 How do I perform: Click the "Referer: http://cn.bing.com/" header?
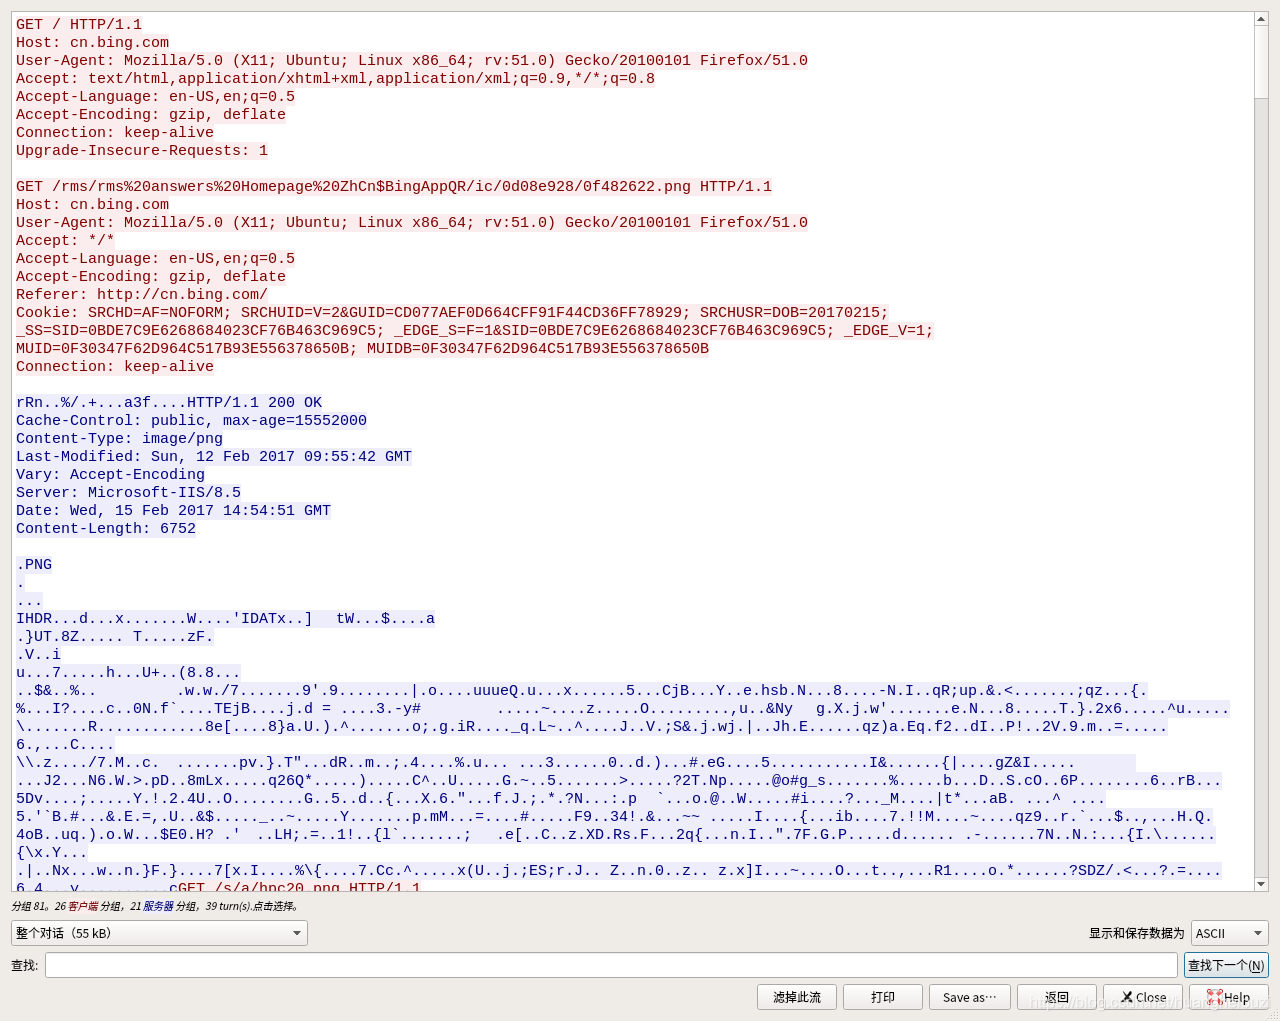point(142,294)
